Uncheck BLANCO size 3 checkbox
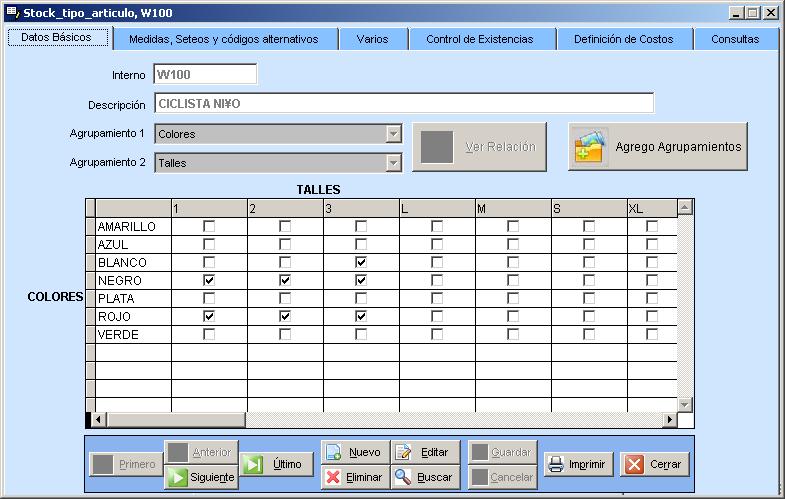Screen dimensions: 785x499 click(x=361, y=262)
